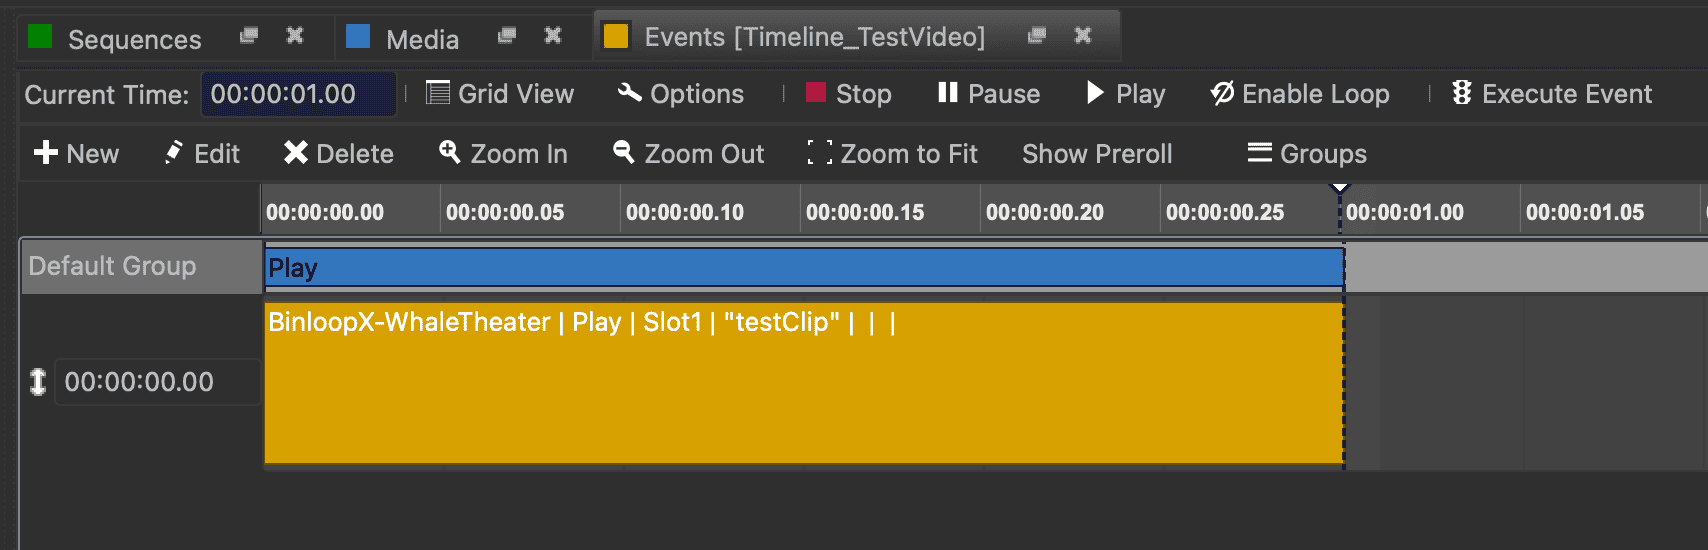
Task: Select the orange BinloopX-WhaleTheater event block
Action: 803,390
